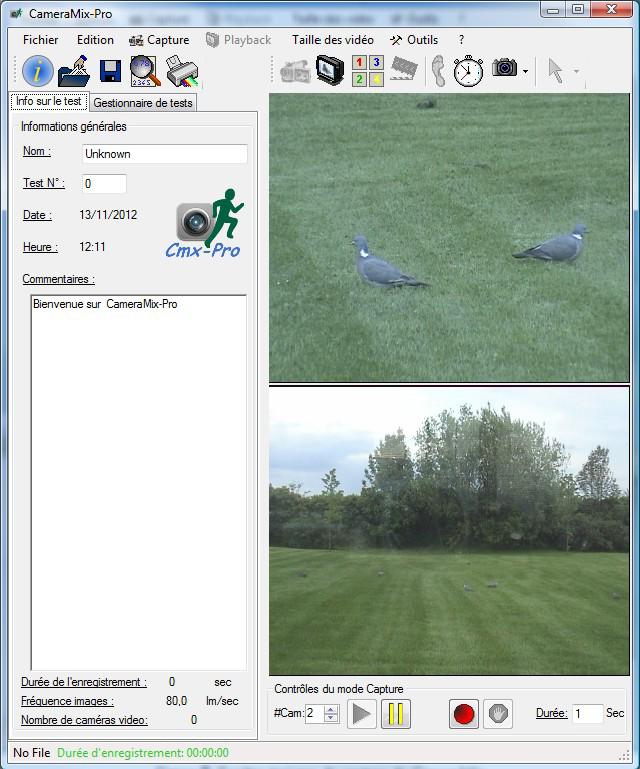The height and width of the screenshot is (769, 640).
Task: Select the yellow camera layout 4
Action: (x=376, y=79)
